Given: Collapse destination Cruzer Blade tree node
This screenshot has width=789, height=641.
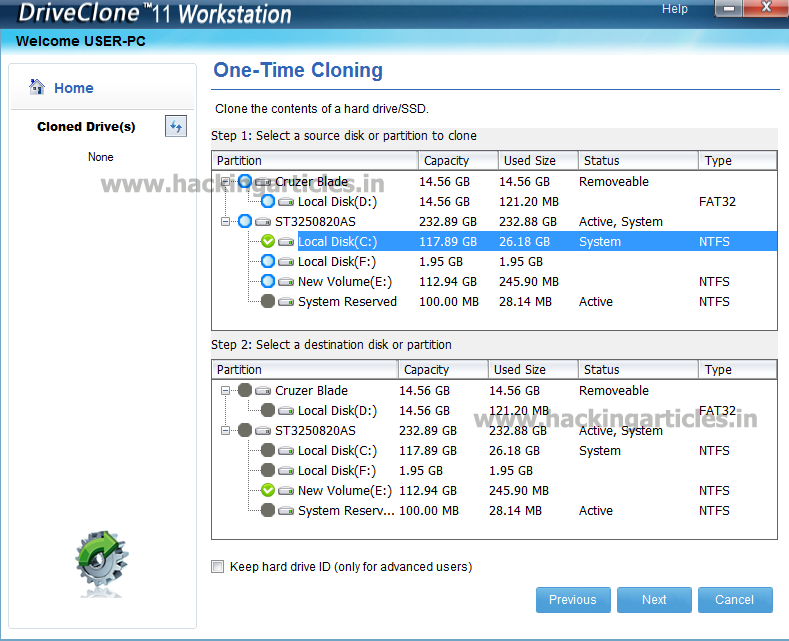Looking at the screenshot, I should [x=225, y=390].
